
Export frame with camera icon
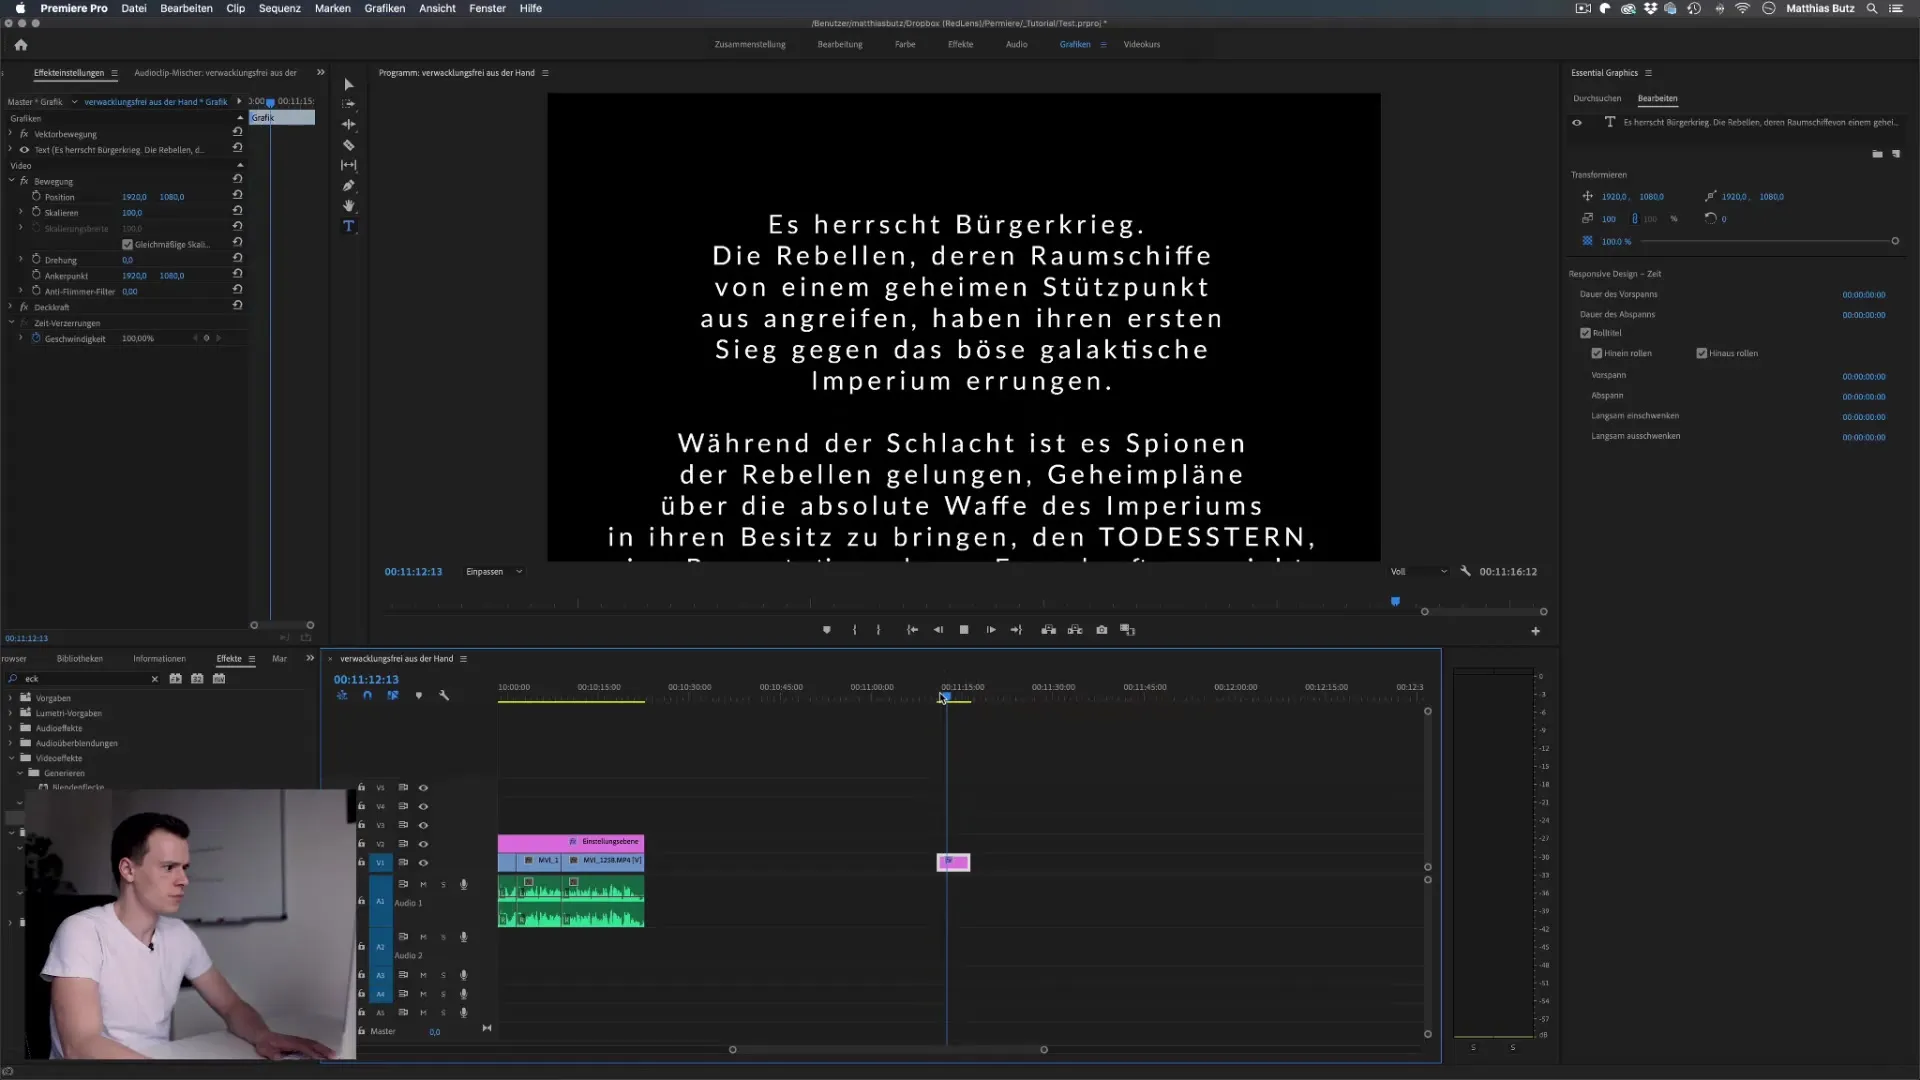[1101, 630]
